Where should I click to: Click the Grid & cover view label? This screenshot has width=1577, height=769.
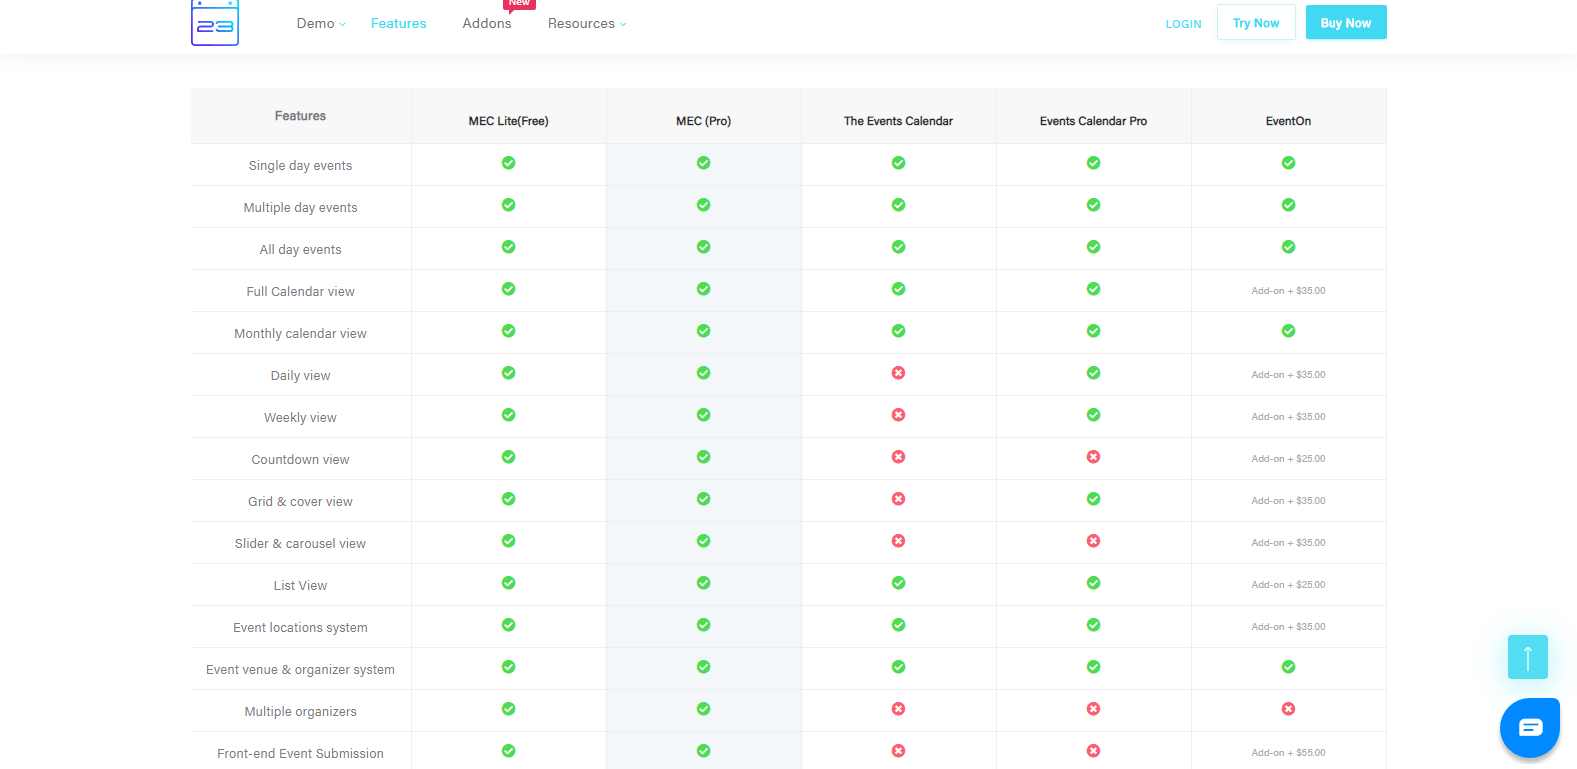click(x=300, y=502)
